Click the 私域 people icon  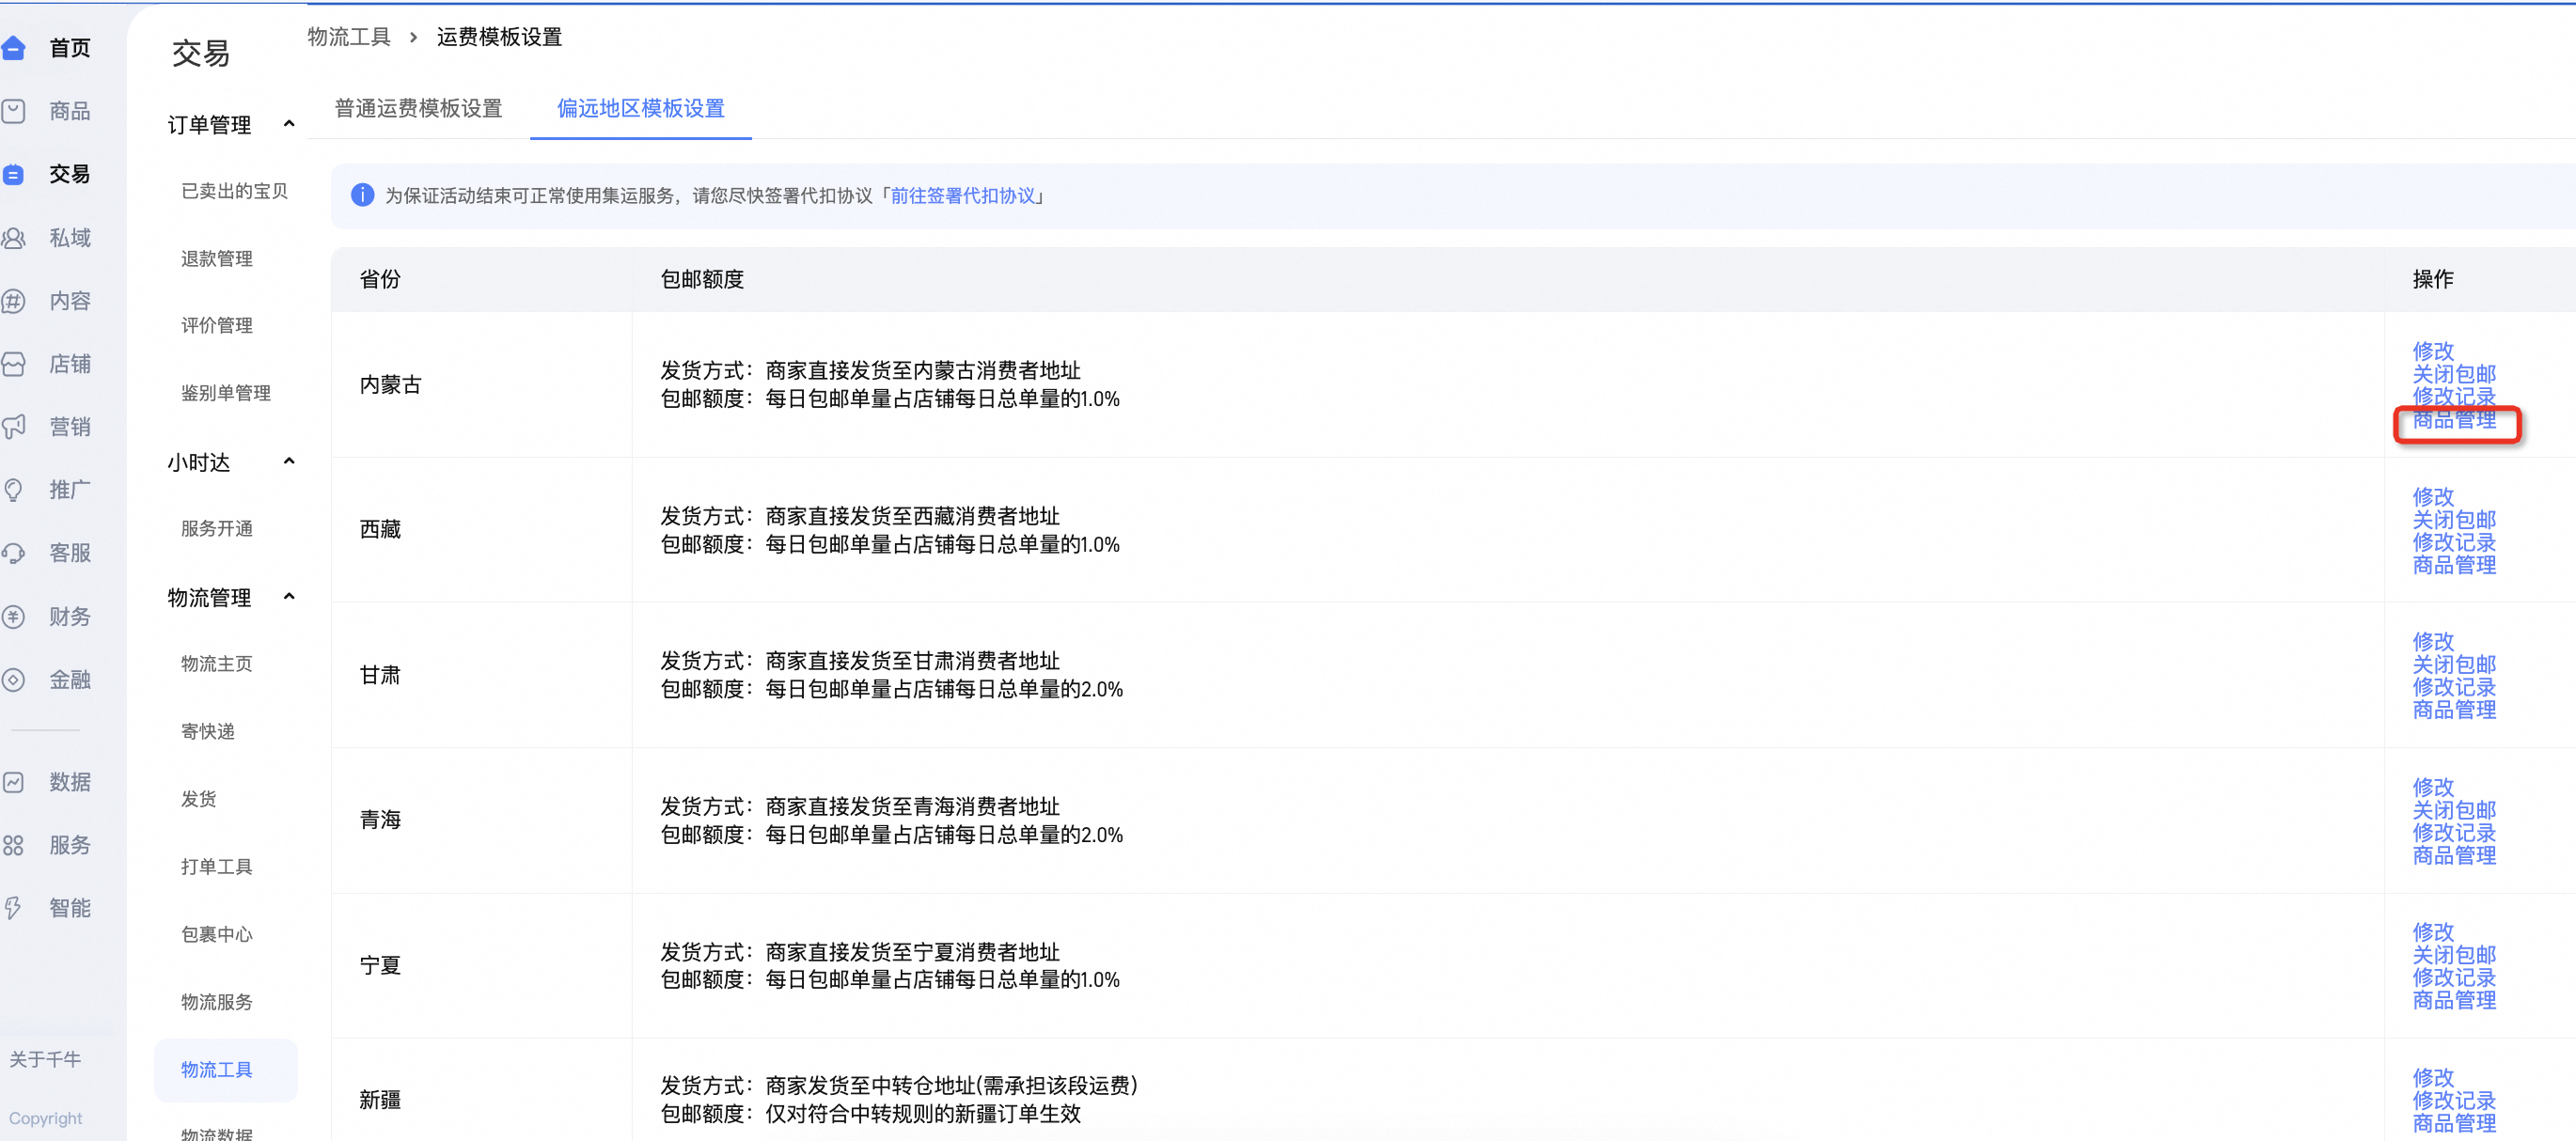[x=13, y=238]
